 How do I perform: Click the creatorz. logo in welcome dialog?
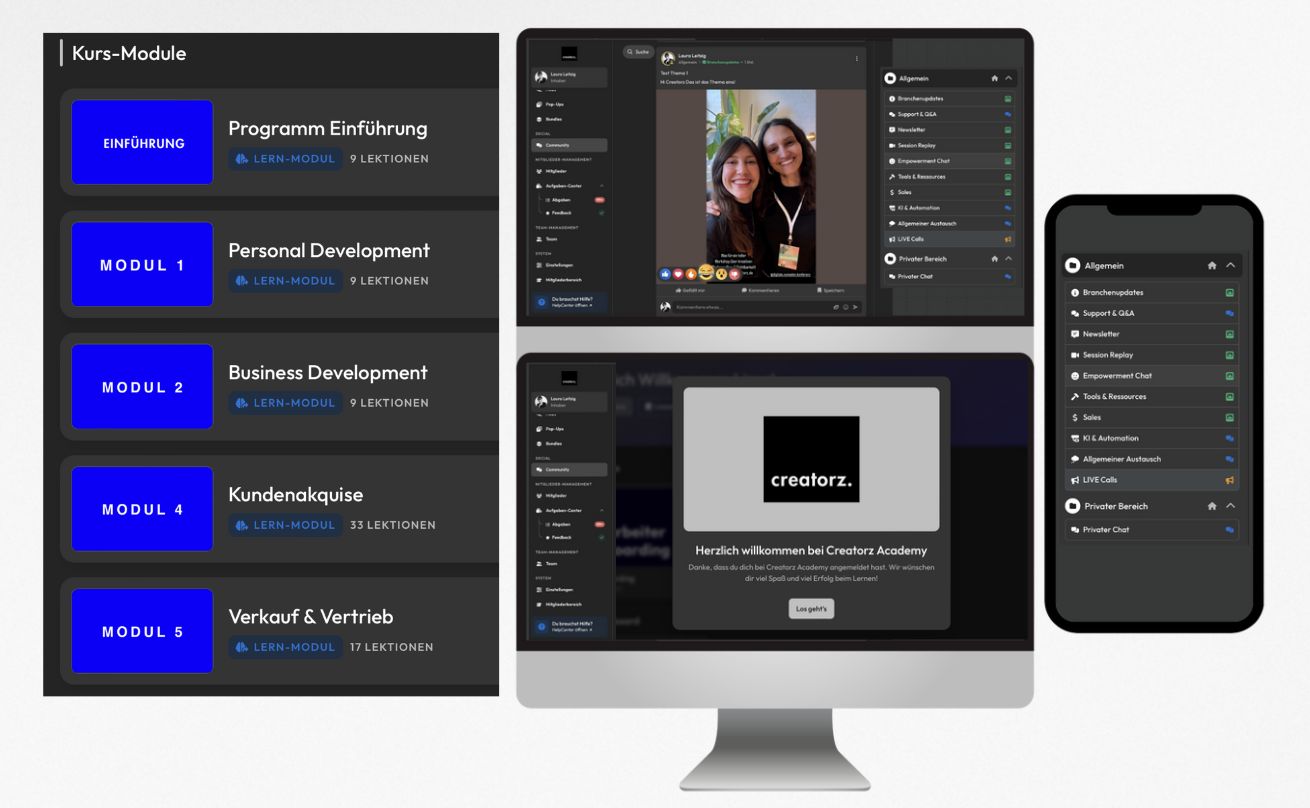[811, 459]
